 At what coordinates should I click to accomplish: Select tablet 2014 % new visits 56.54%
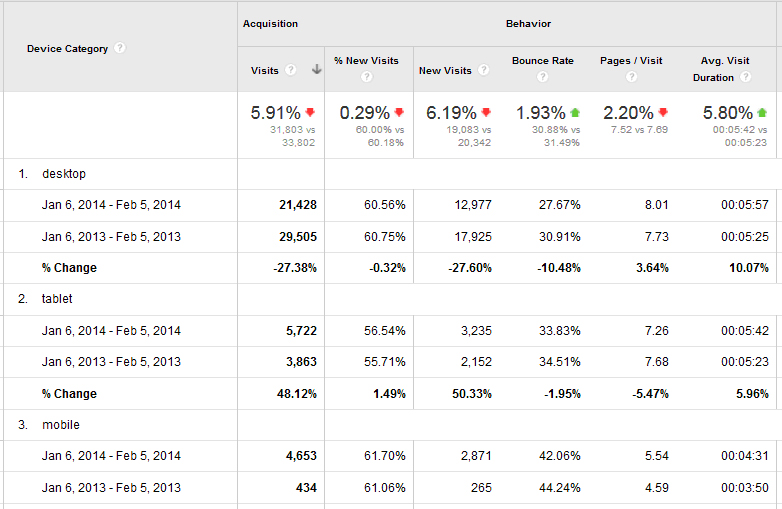385,331
